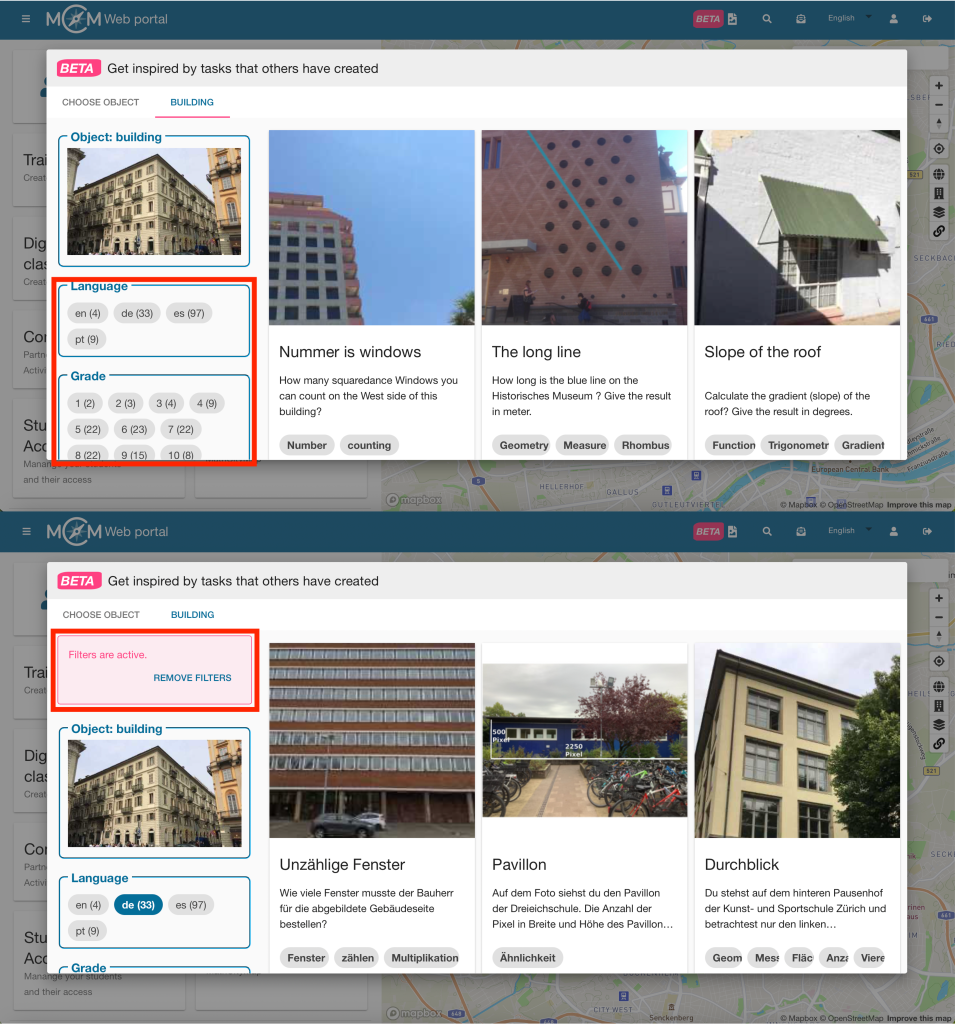Viewport: 955px width, 1024px height.
Task: Toggle grade 4 (9) filter chip
Action: (207, 404)
